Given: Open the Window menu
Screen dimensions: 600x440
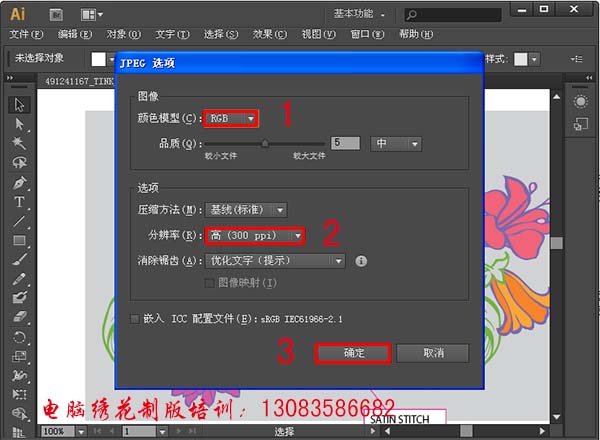Looking at the screenshot, I should click(x=367, y=34).
